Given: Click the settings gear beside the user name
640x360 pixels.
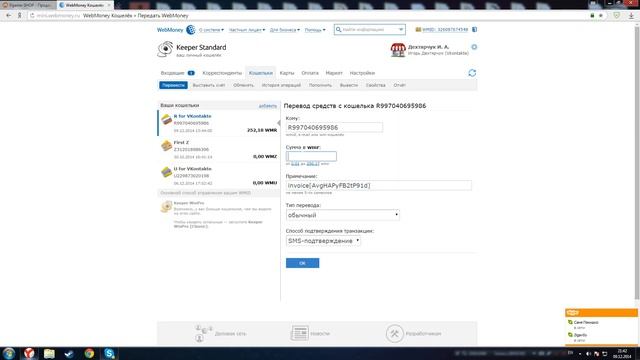Looking at the screenshot, I should [x=474, y=47].
